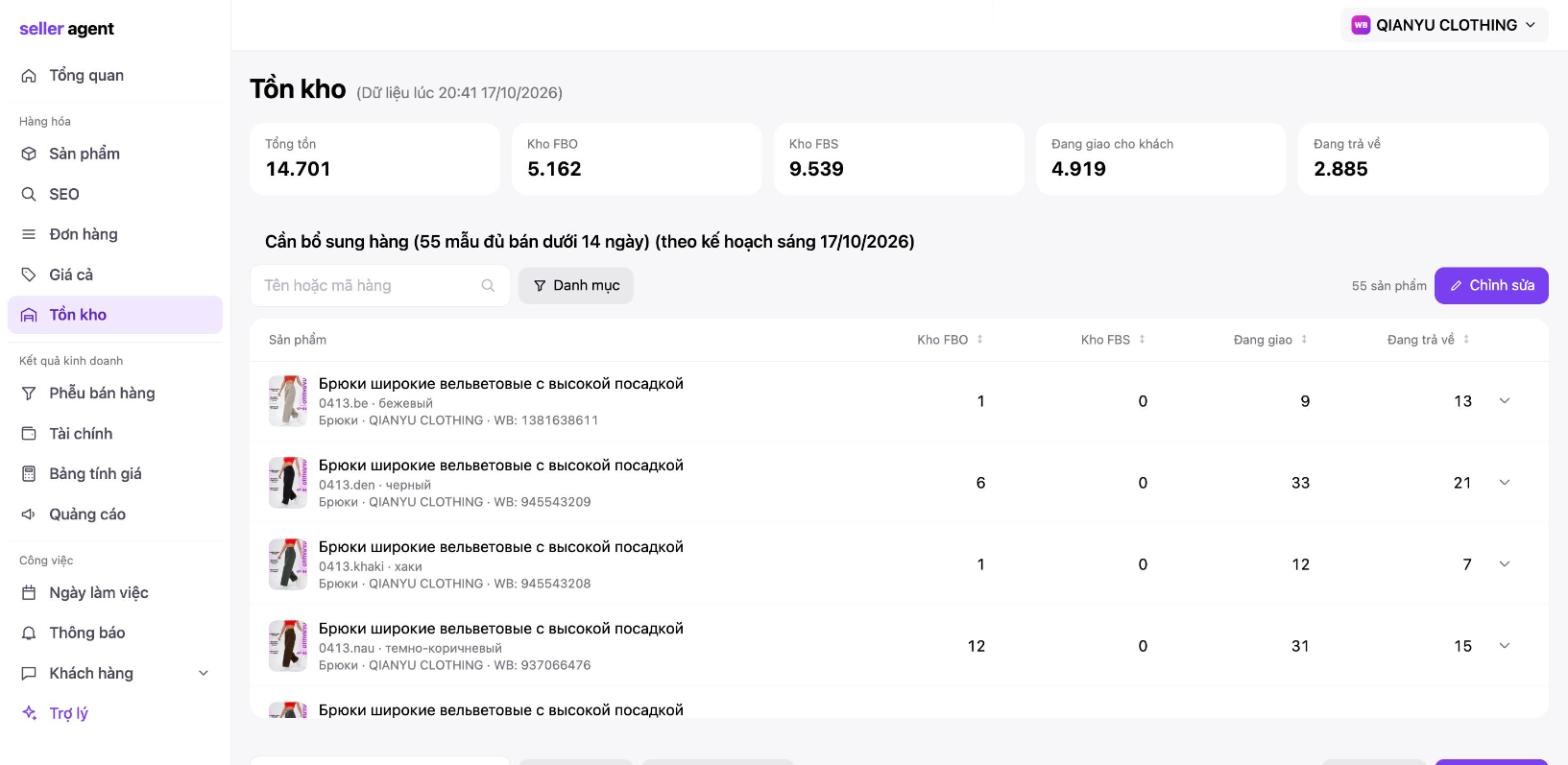Click the WB store badge icon
The image size is (1568, 765).
[x=1360, y=25]
